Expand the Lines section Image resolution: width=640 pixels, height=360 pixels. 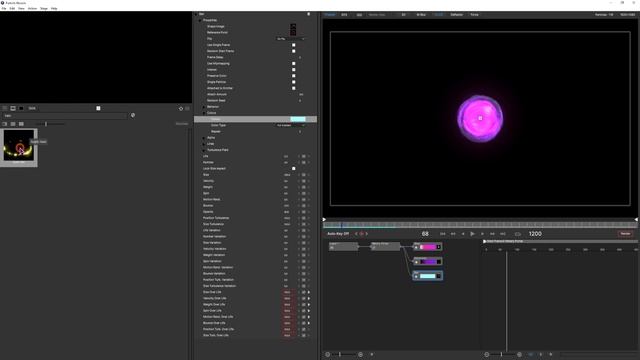point(204,144)
